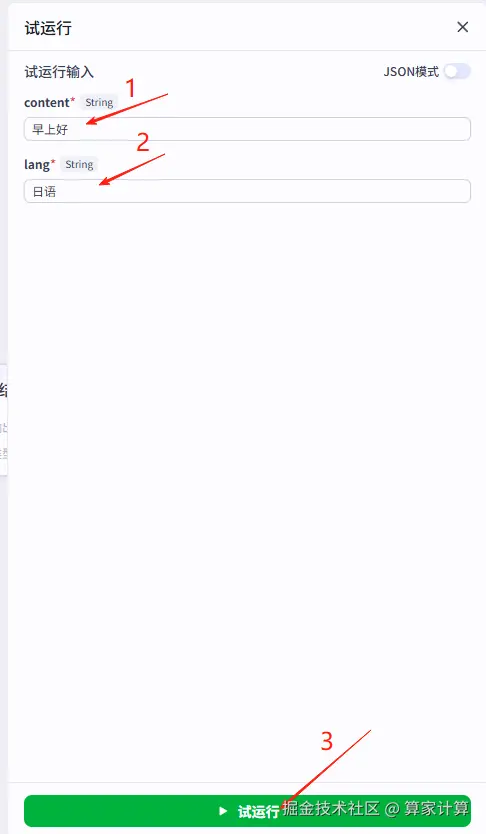Toggle the JSON模式 switch
This screenshot has width=486, height=834.
pyautogui.click(x=457, y=71)
